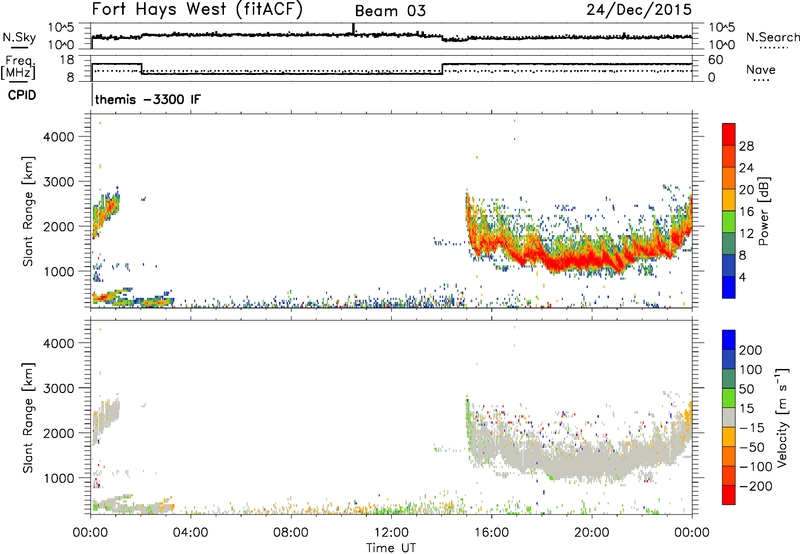Click the noise spike in the N.Sky trace

(x=353, y=29)
